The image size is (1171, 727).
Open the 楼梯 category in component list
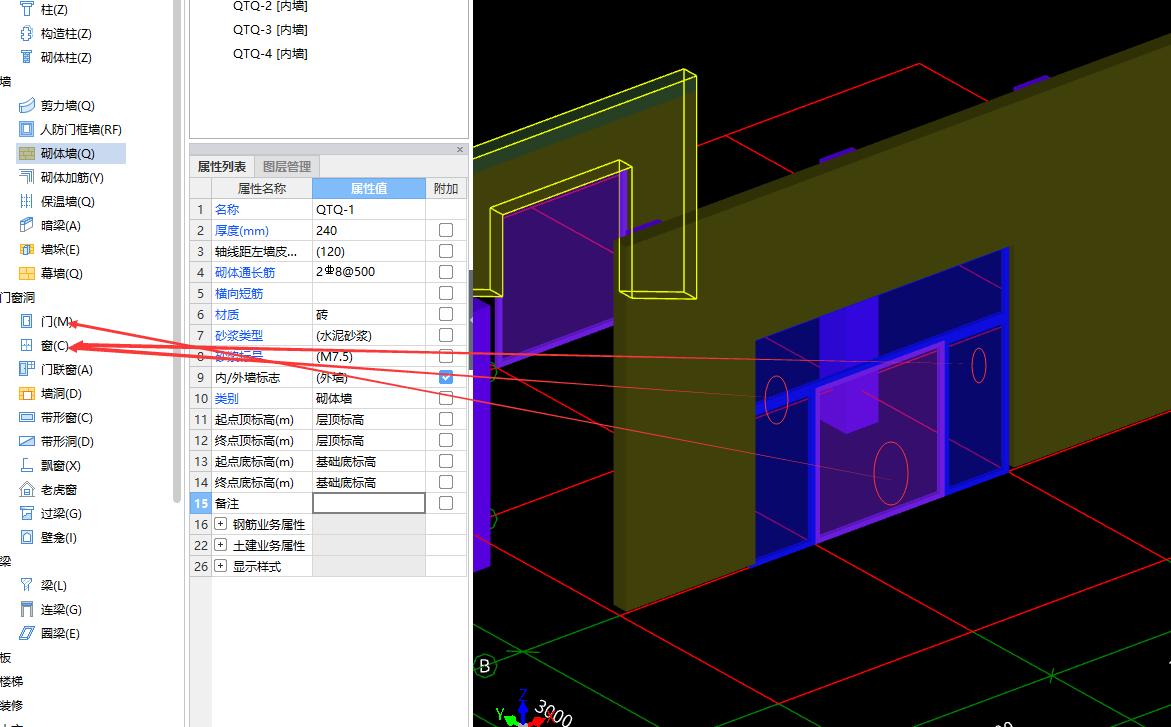[11, 681]
